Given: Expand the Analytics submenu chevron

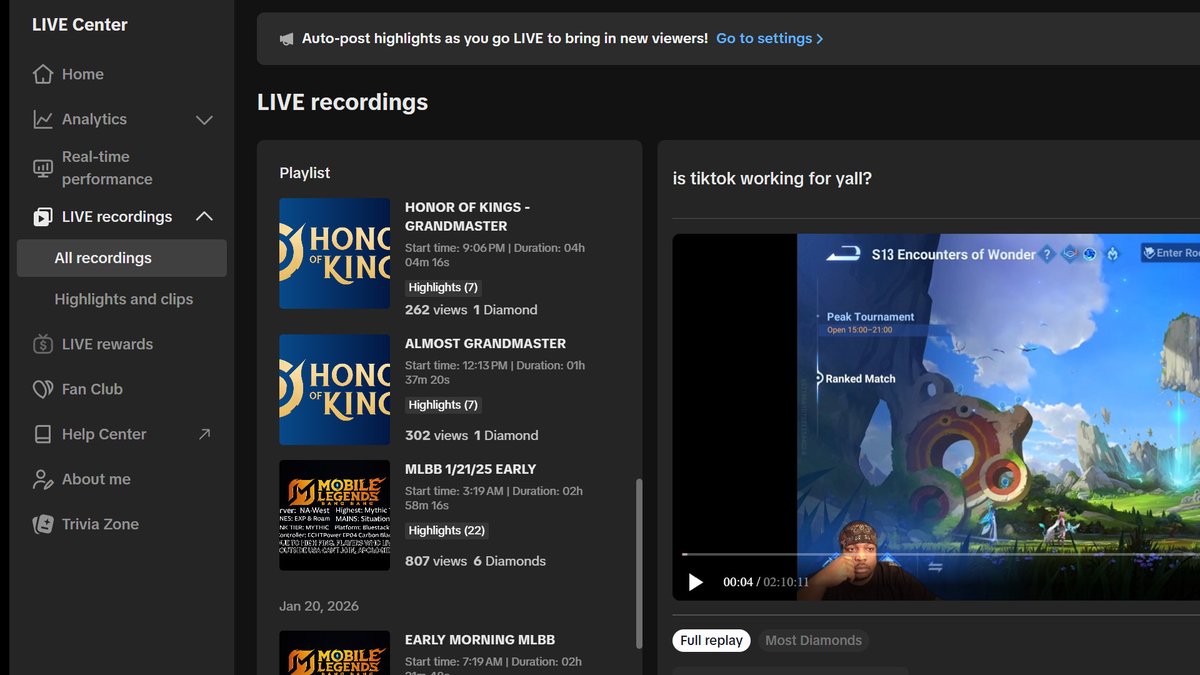Looking at the screenshot, I should pyautogui.click(x=204, y=120).
